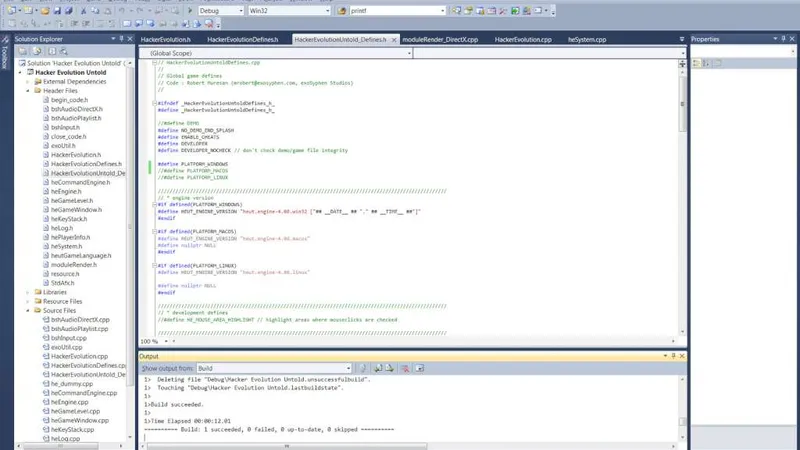
Task: Toggle Show All Files in Solution Explorer
Action: [x=37, y=51]
